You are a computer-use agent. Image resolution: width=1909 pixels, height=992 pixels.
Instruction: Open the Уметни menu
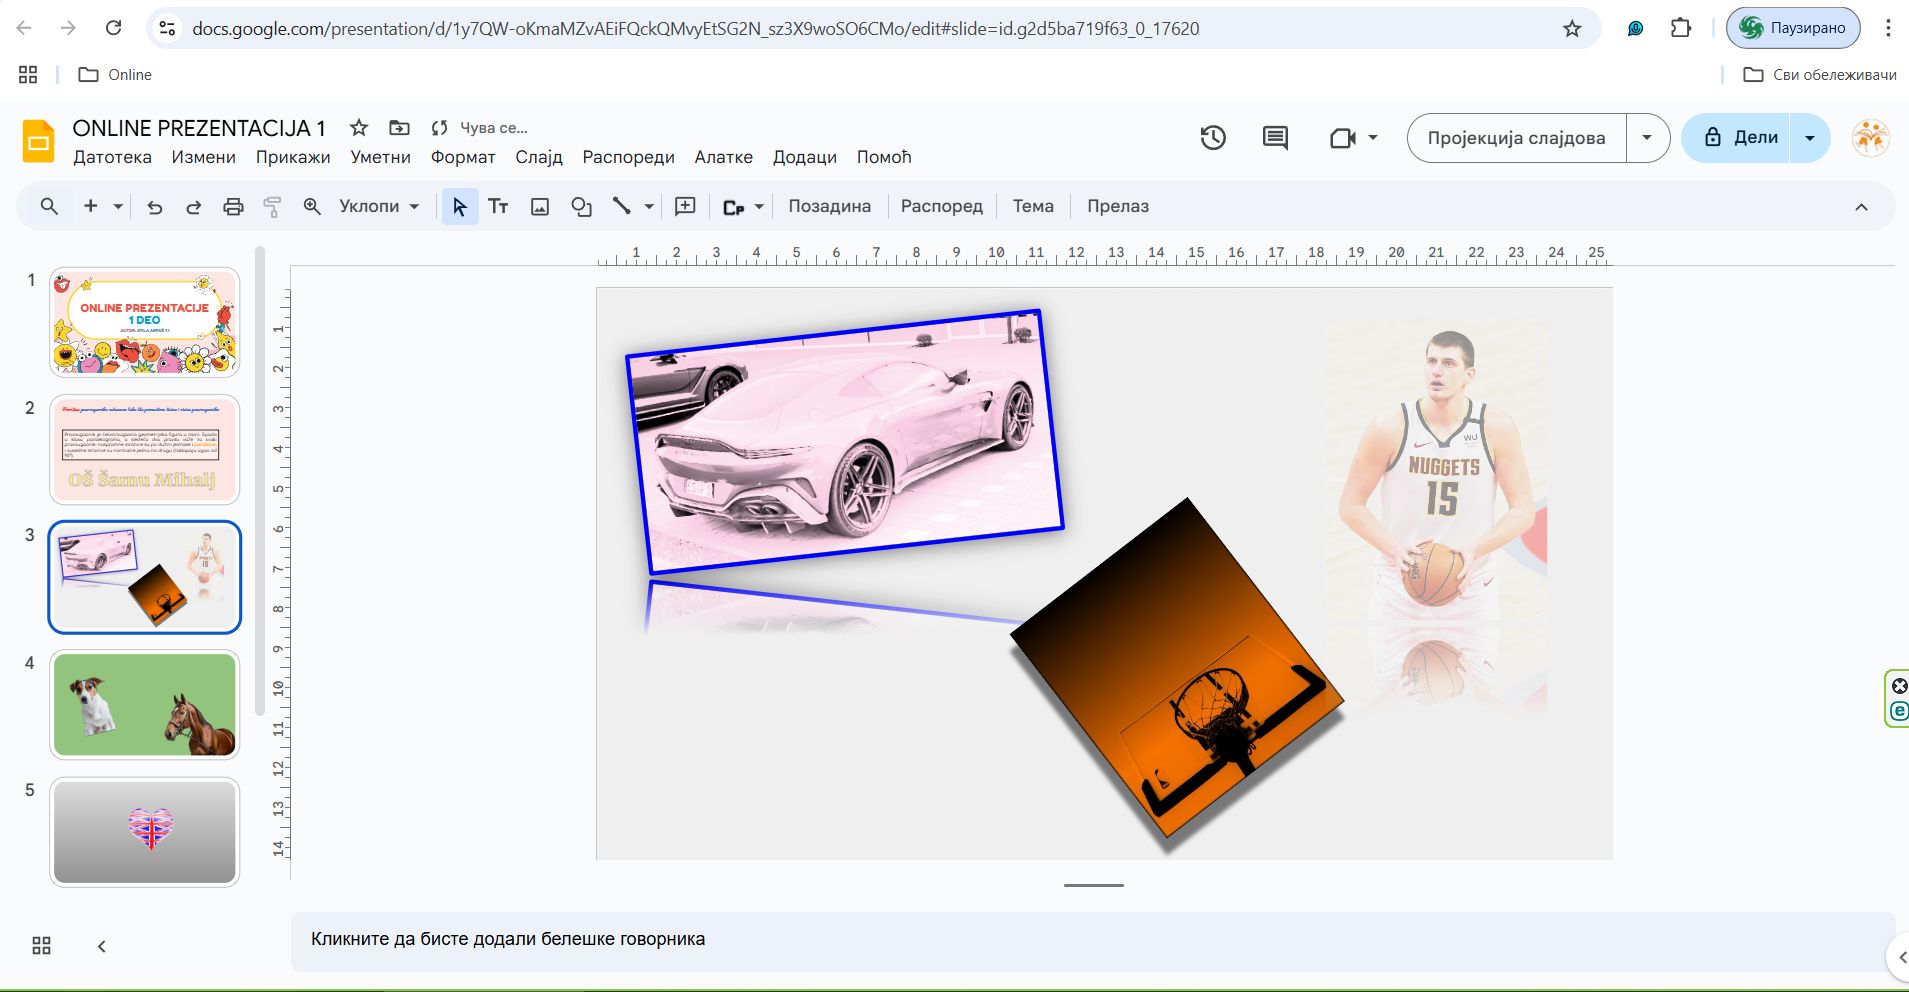pos(380,157)
